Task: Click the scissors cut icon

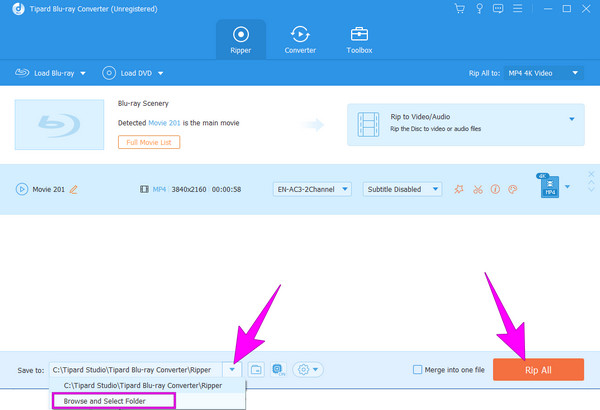Action: [x=478, y=189]
